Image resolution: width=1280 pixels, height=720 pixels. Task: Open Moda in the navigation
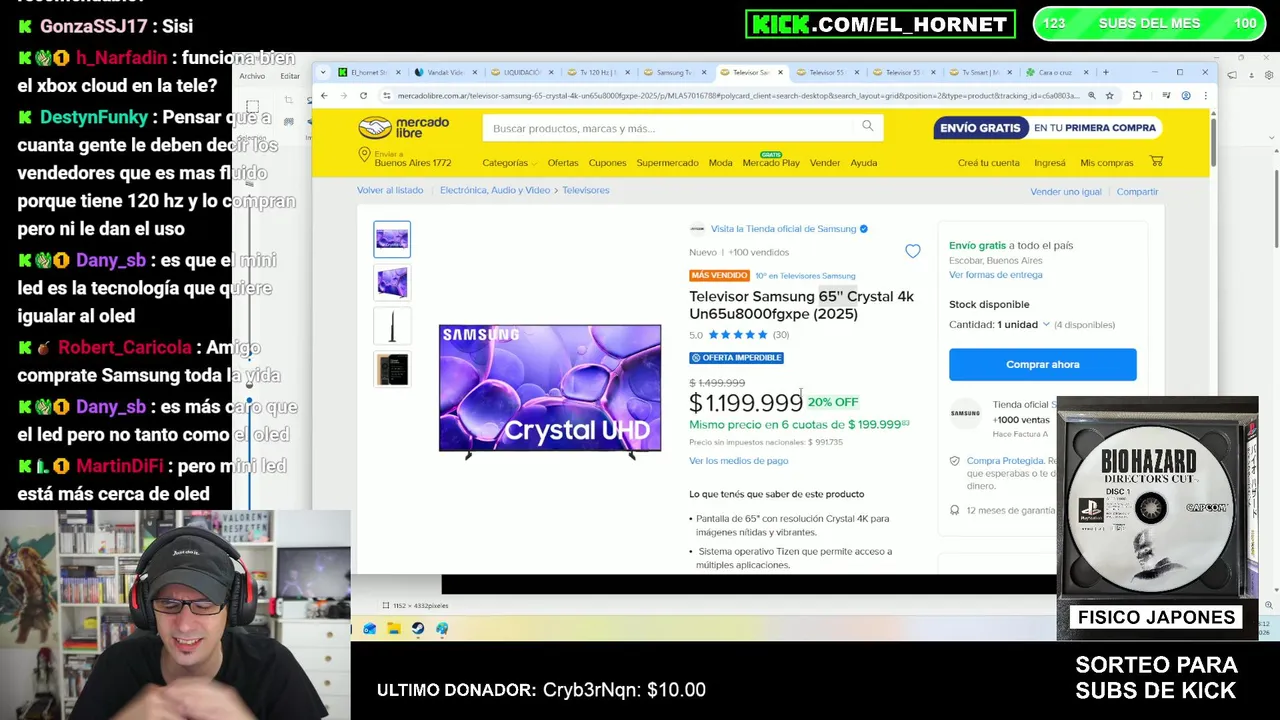coord(720,163)
